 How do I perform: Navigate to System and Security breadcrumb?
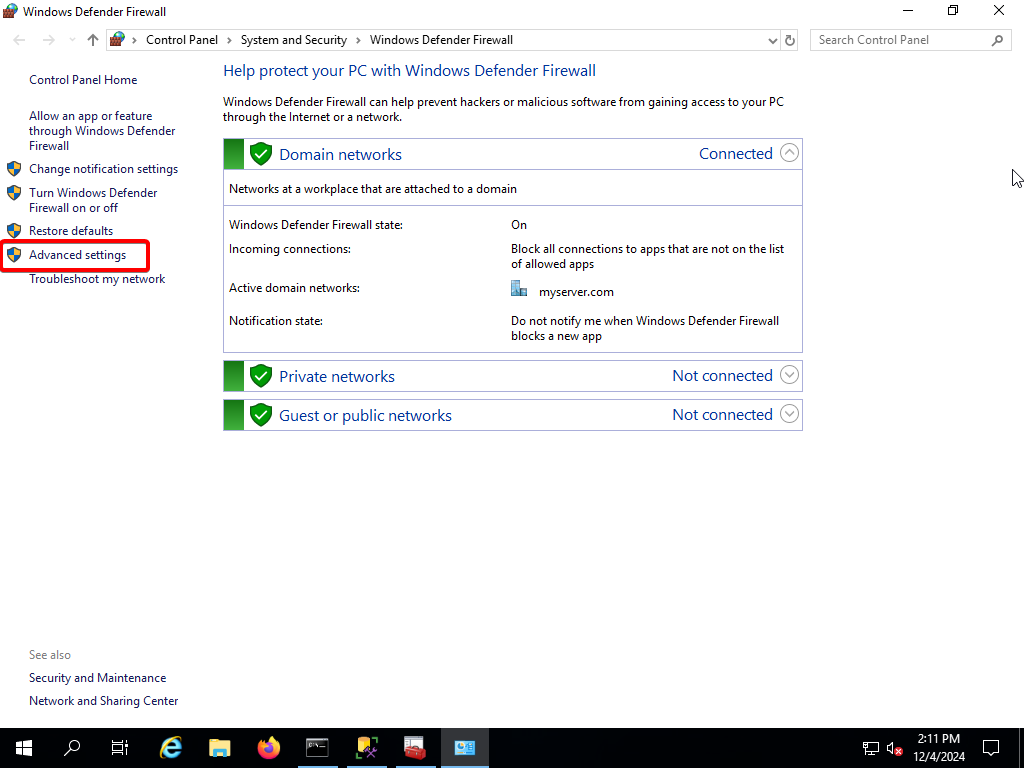pos(293,40)
